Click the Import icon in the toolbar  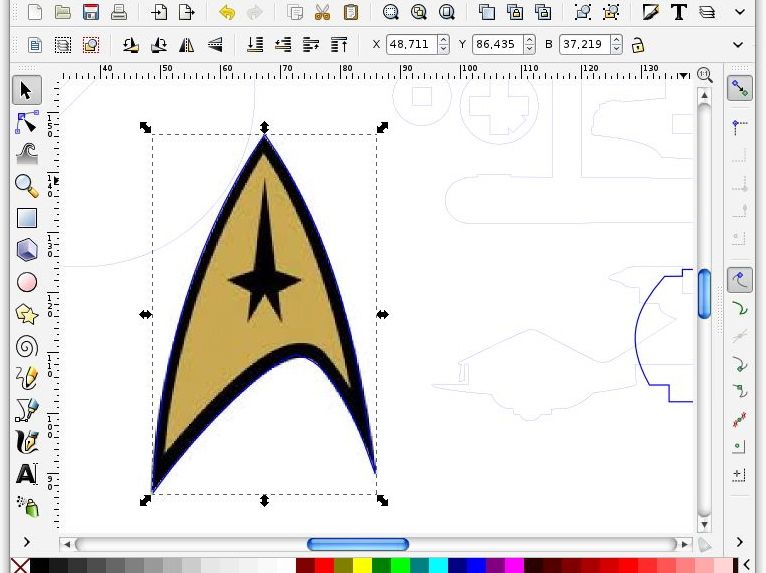point(159,11)
